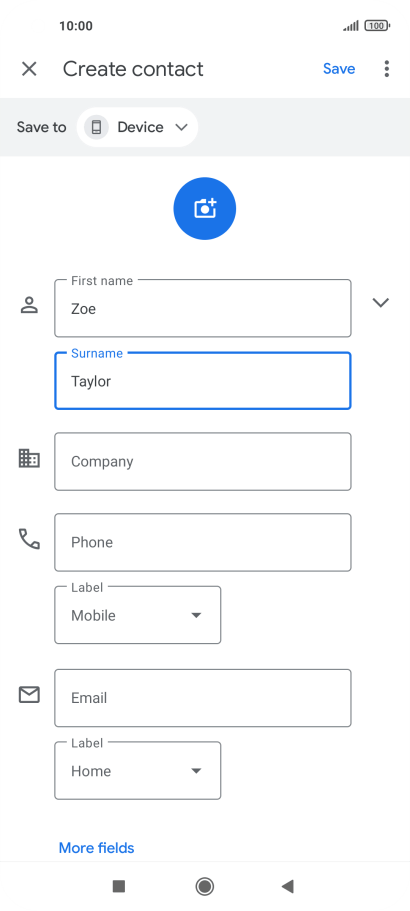Tap the person icon beside First name
The height and width of the screenshot is (911, 410).
(29, 305)
